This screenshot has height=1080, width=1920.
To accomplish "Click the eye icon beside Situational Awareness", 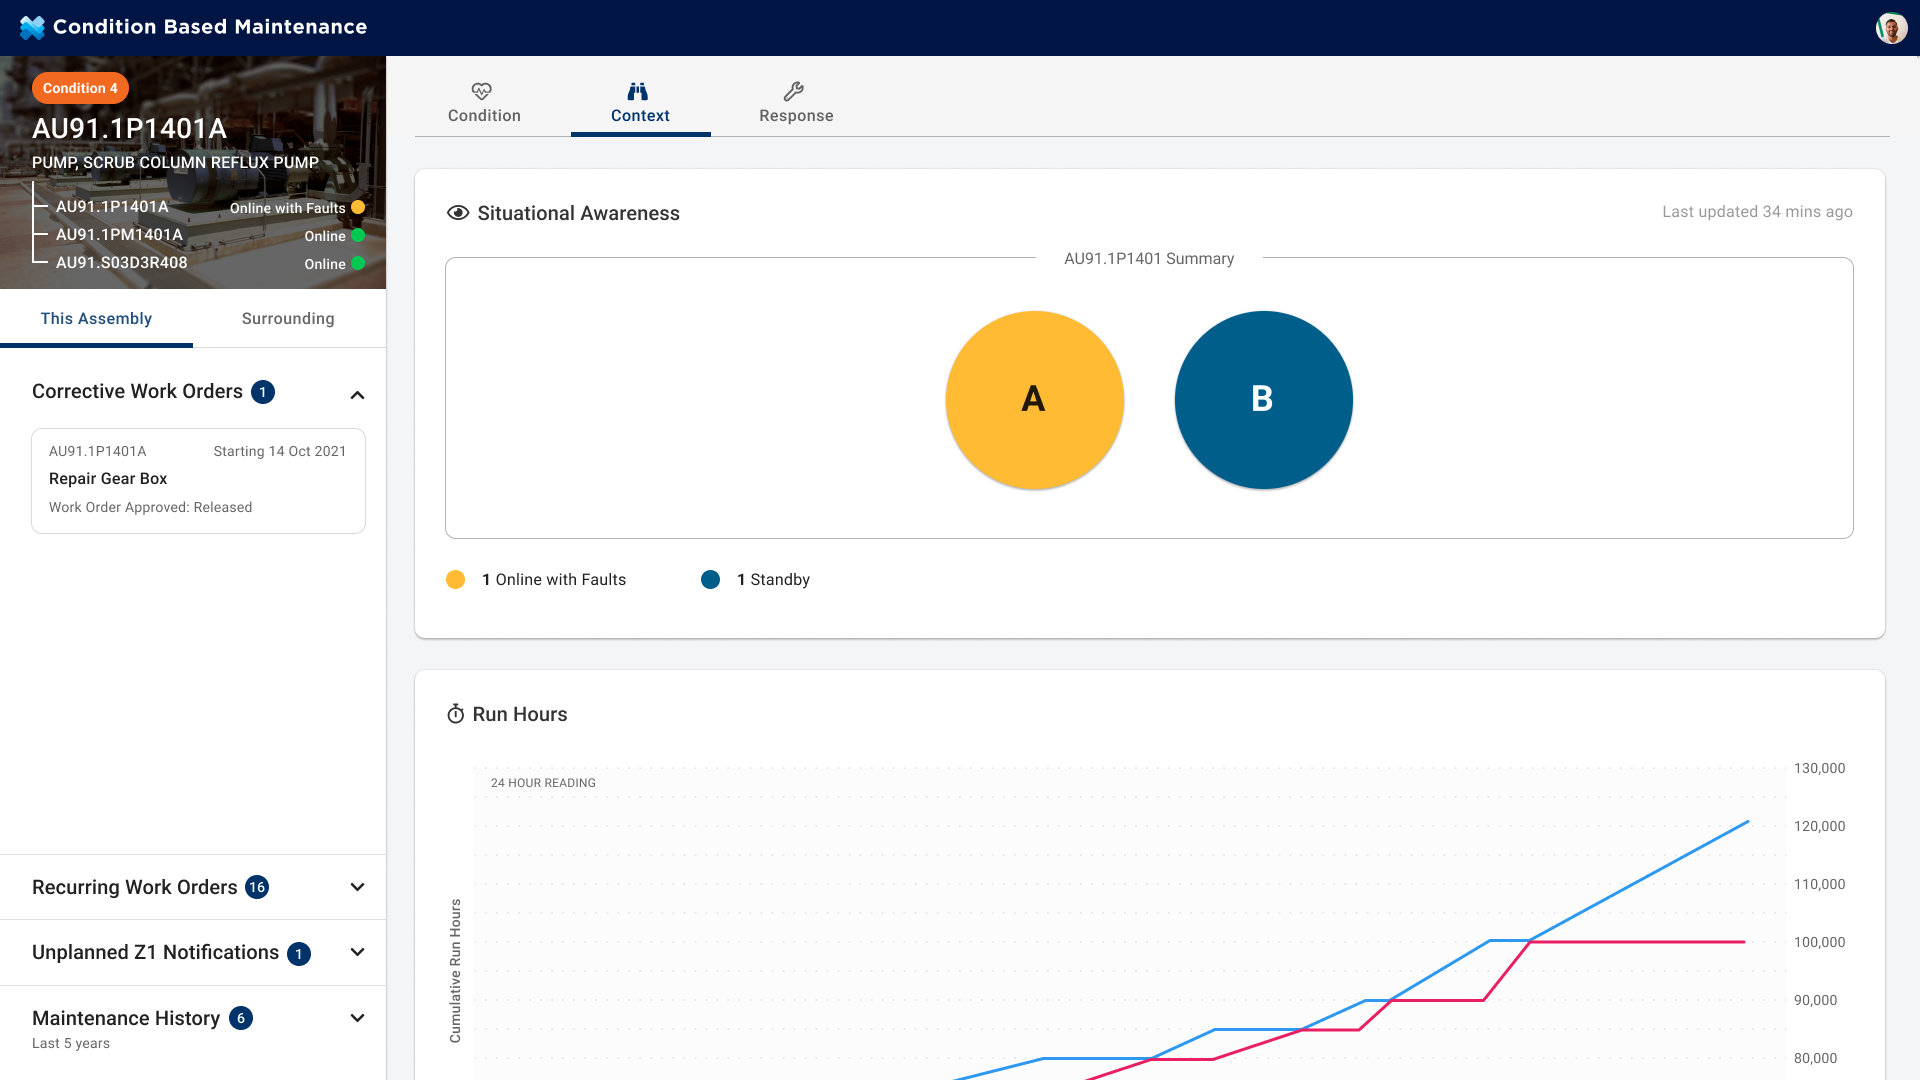I will pos(458,213).
